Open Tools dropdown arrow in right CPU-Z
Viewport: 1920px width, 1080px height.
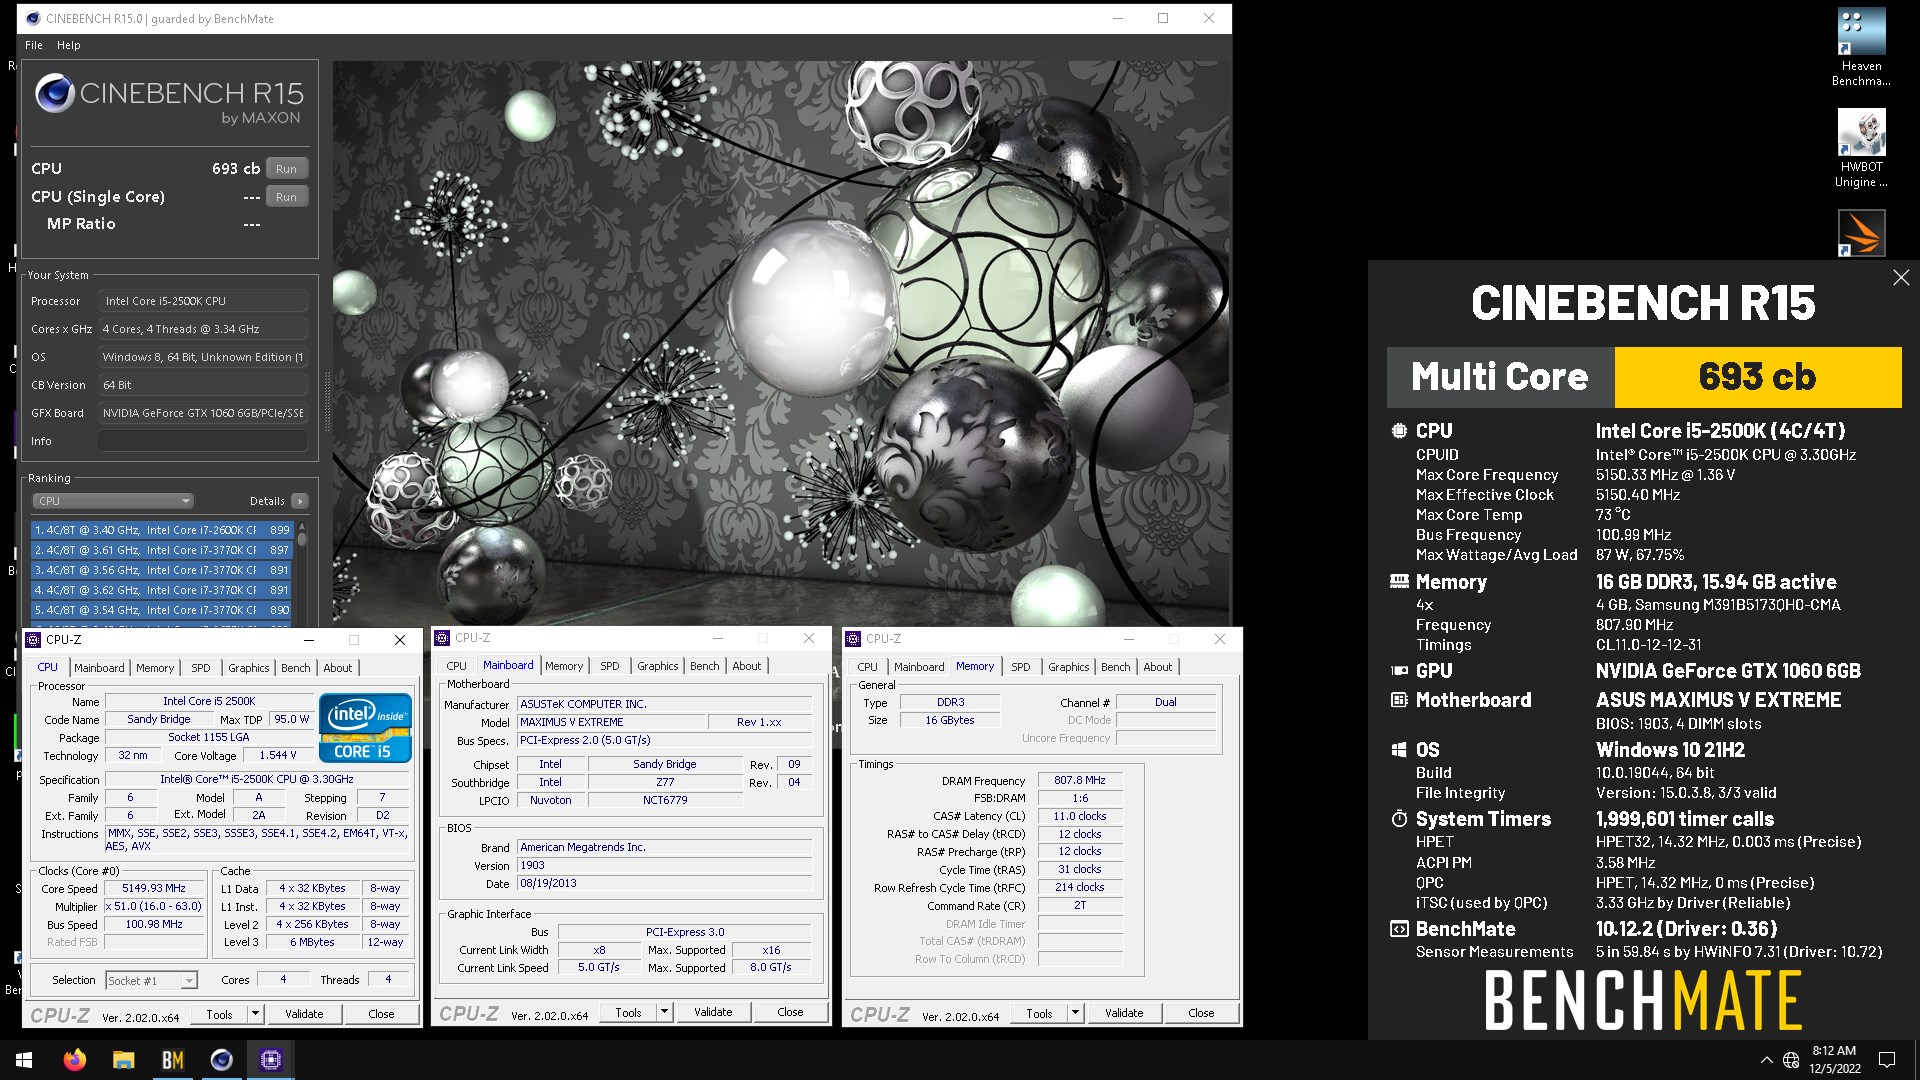pyautogui.click(x=1075, y=1013)
